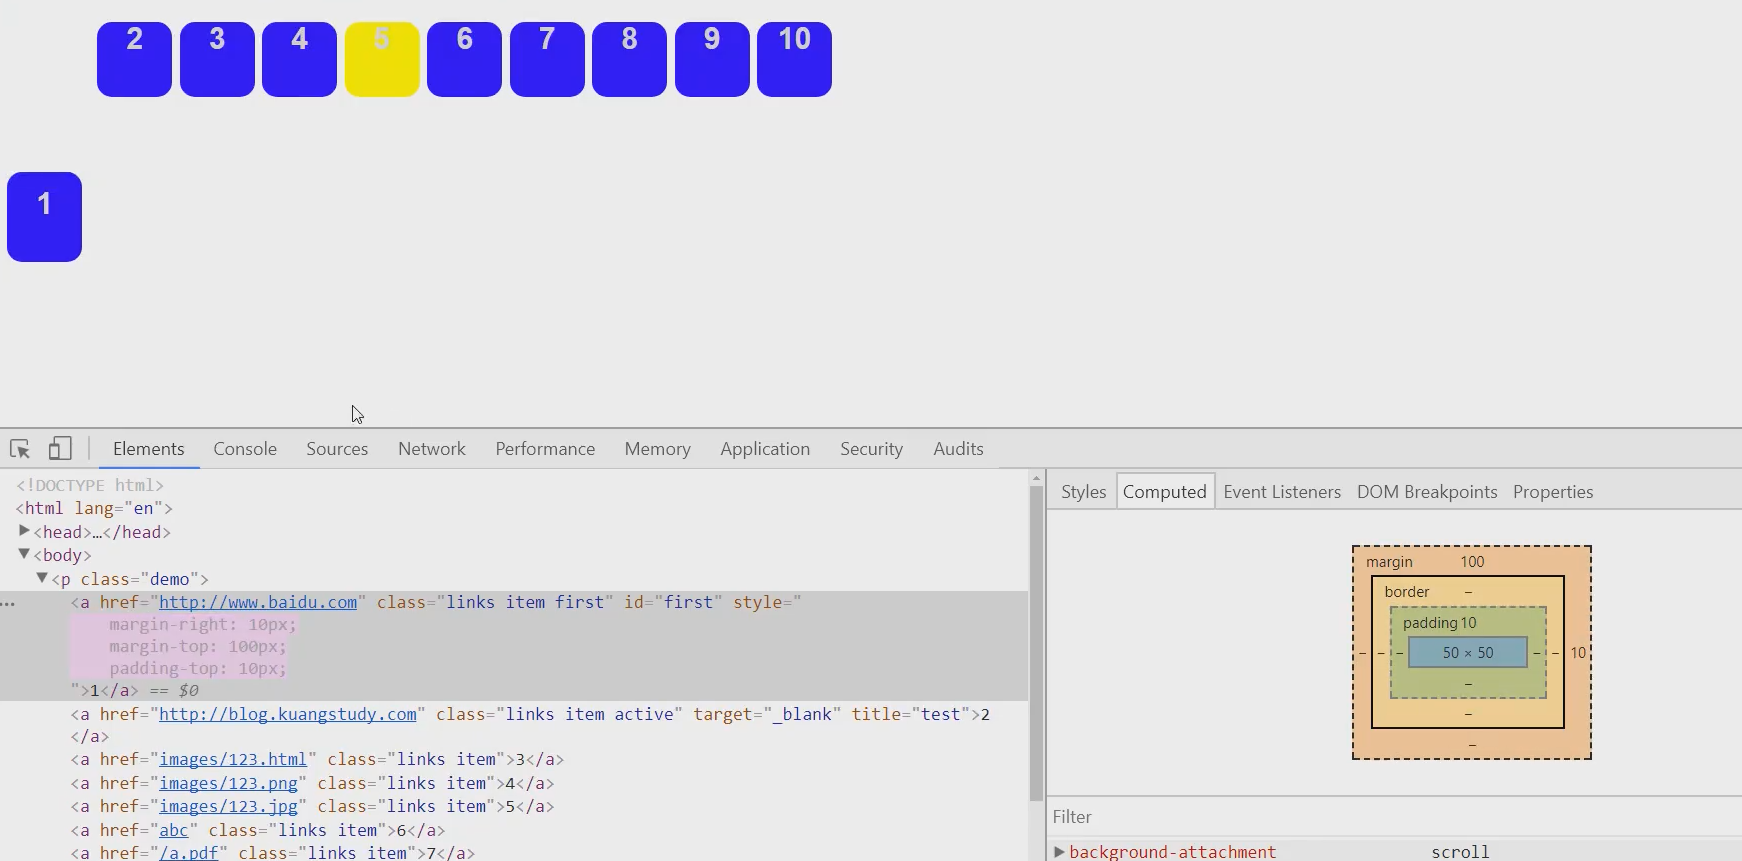Open the Audits tab
Image resolution: width=1742 pixels, height=861 pixels.
(958, 449)
